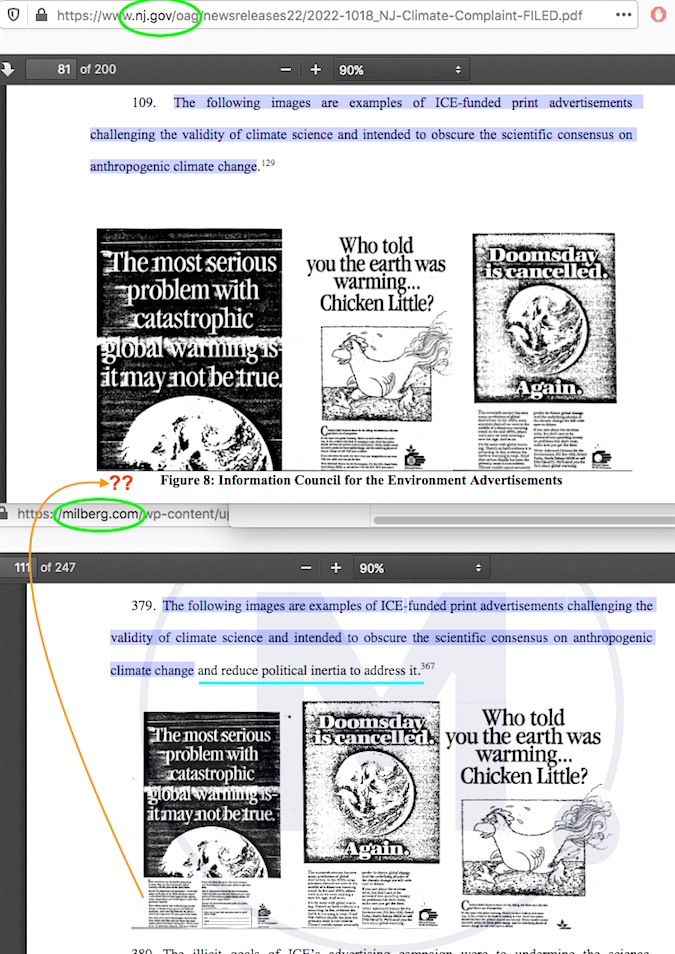
Task: Click the next page arrow in the upper PDF toolbar
Action: pos(8,69)
